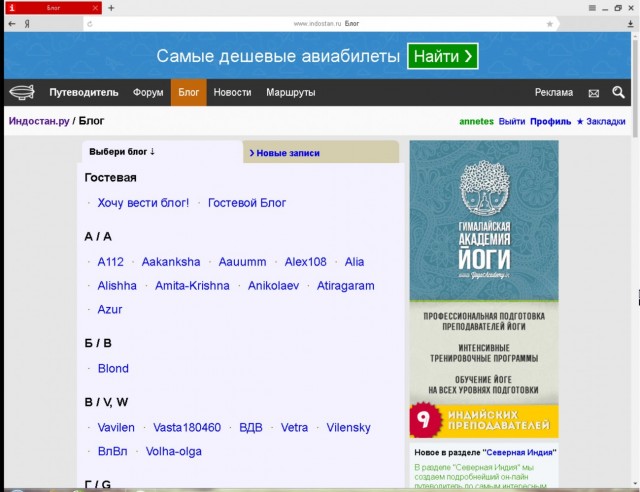Click the Профиль link
Image resolution: width=640 pixels, height=492 pixels.
pos(550,122)
